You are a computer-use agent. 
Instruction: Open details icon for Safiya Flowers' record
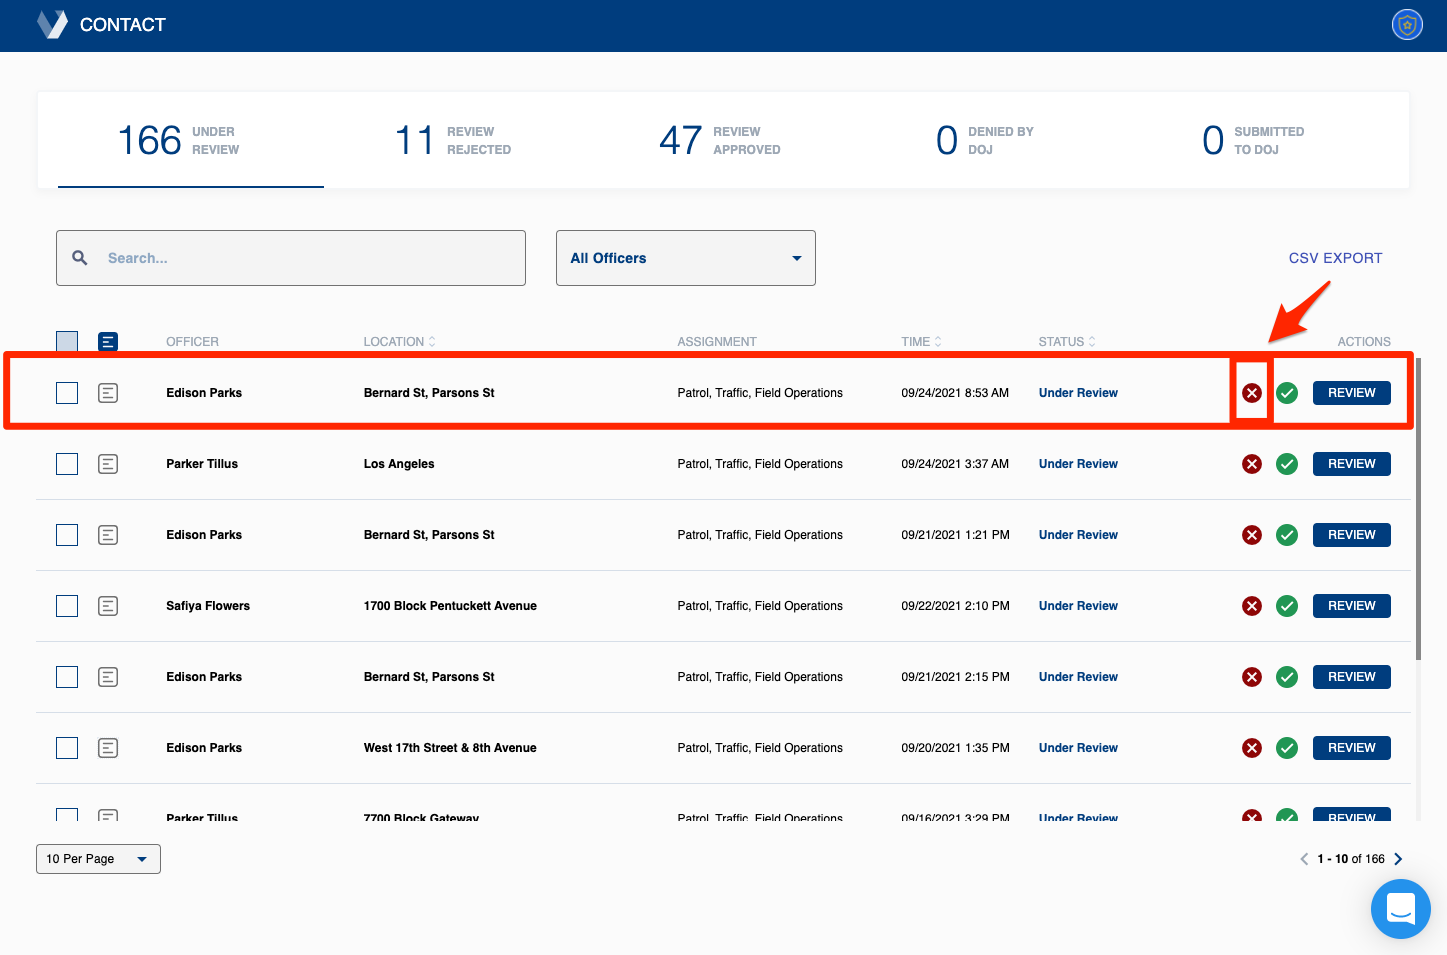pos(107,605)
